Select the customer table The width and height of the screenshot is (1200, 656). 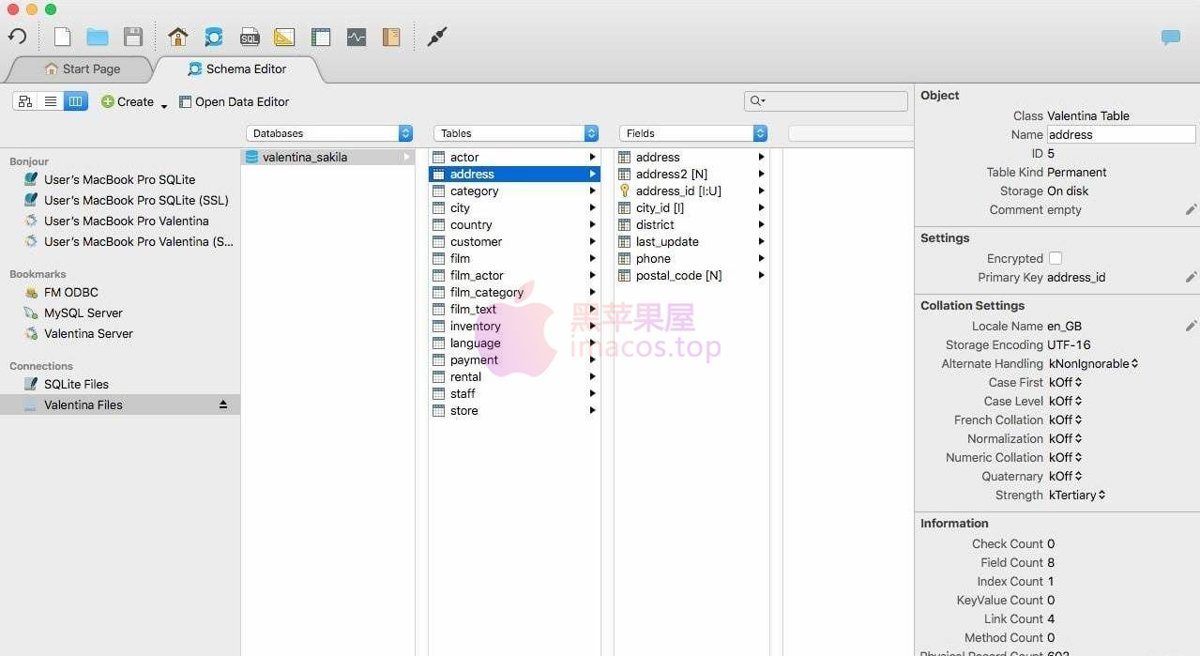click(514, 242)
